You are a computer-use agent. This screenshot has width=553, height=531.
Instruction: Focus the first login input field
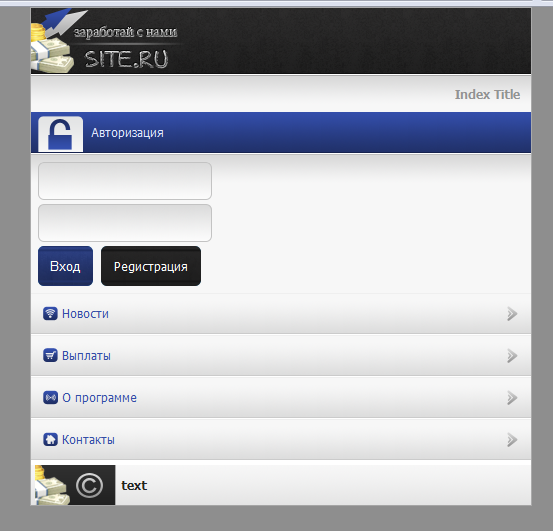(x=125, y=181)
